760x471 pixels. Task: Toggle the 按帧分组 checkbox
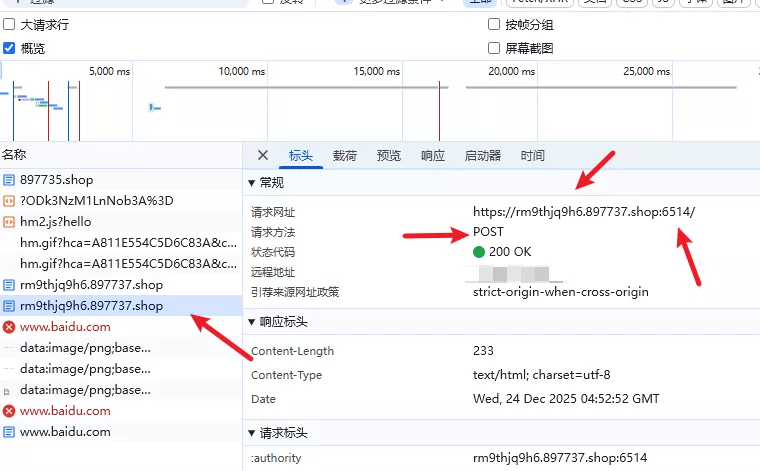pos(494,25)
